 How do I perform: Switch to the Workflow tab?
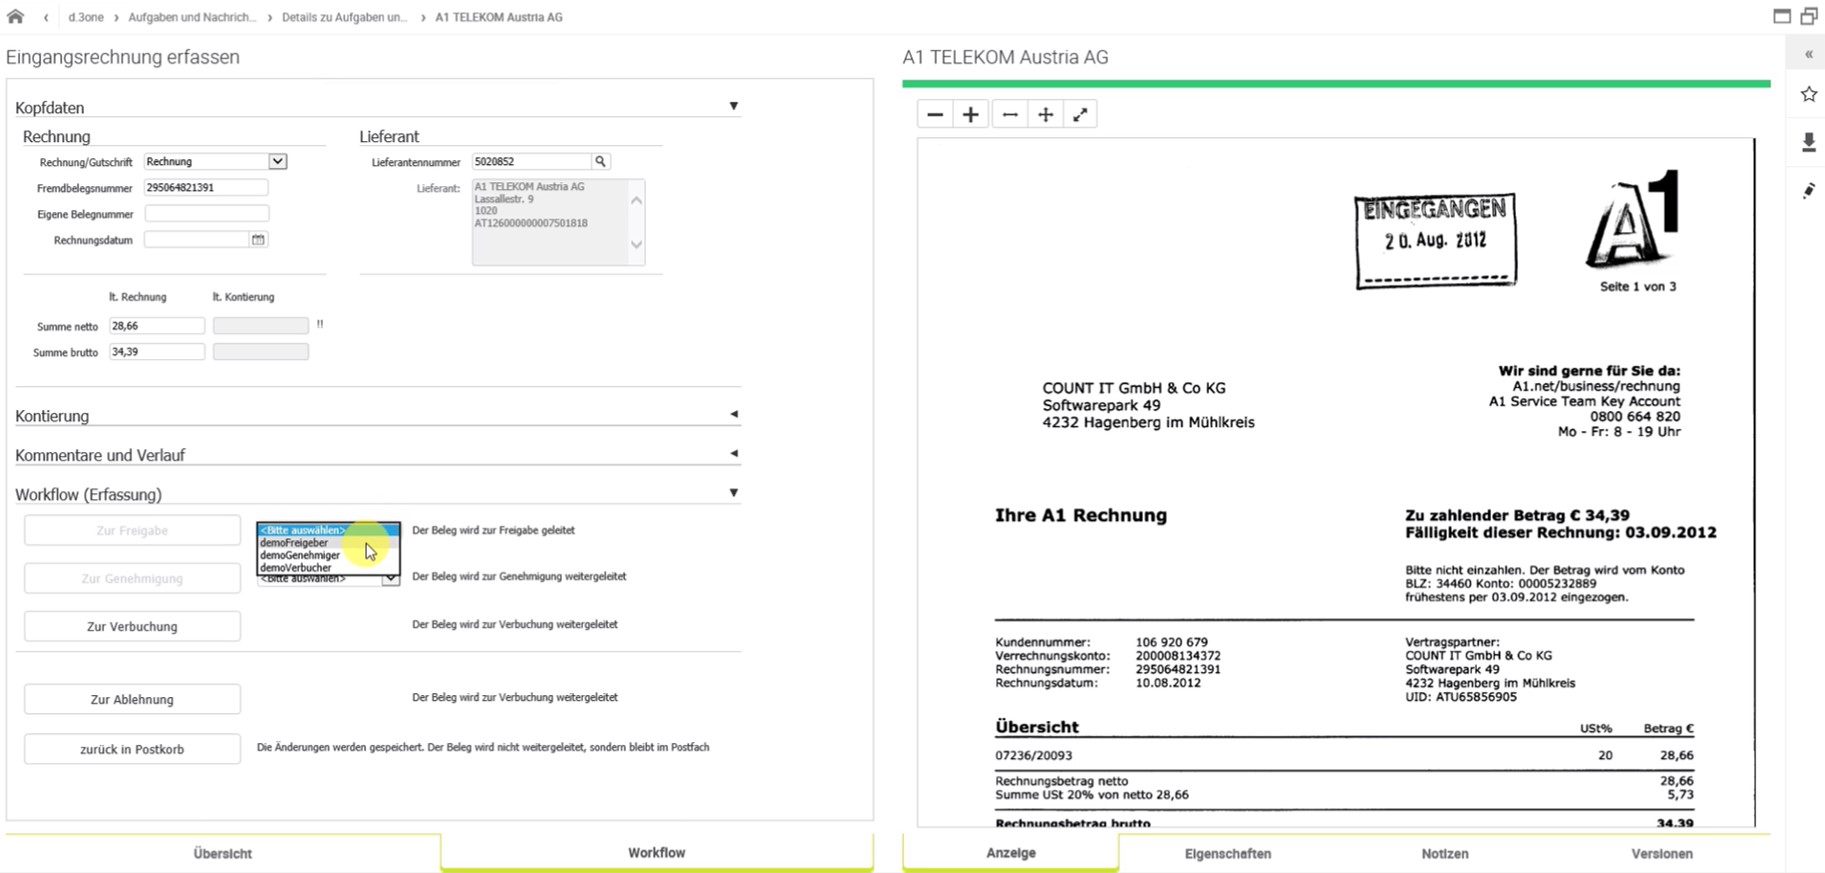(656, 852)
